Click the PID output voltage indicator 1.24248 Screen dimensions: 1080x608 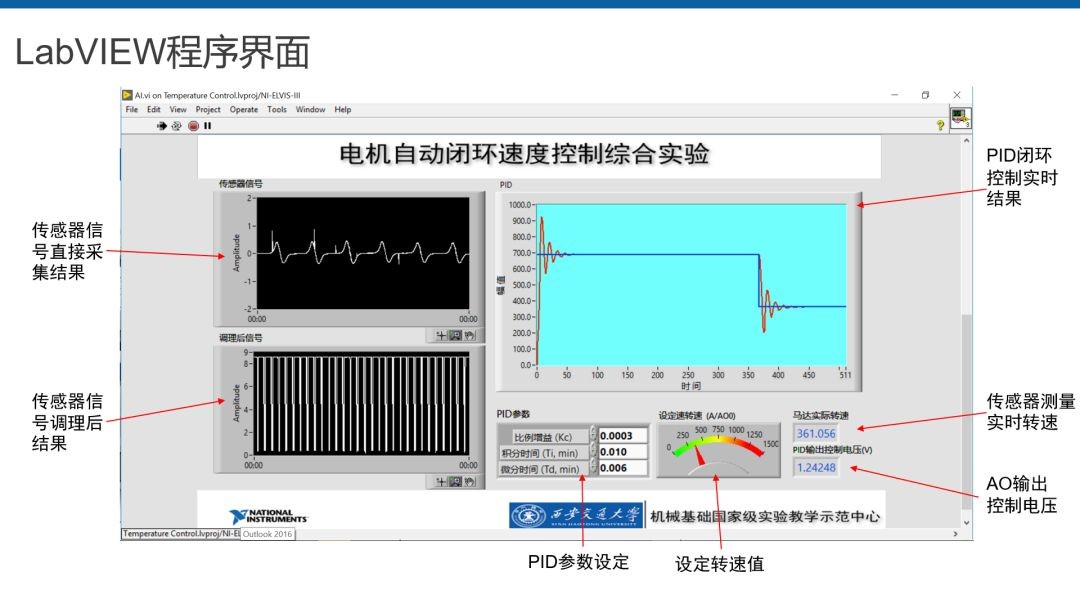pos(816,468)
